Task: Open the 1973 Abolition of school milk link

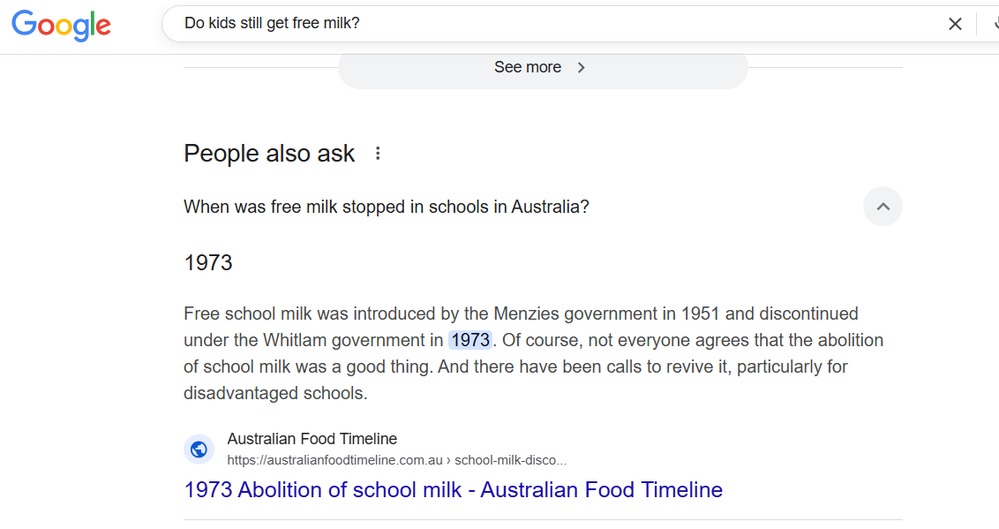Action: tap(453, 490)
